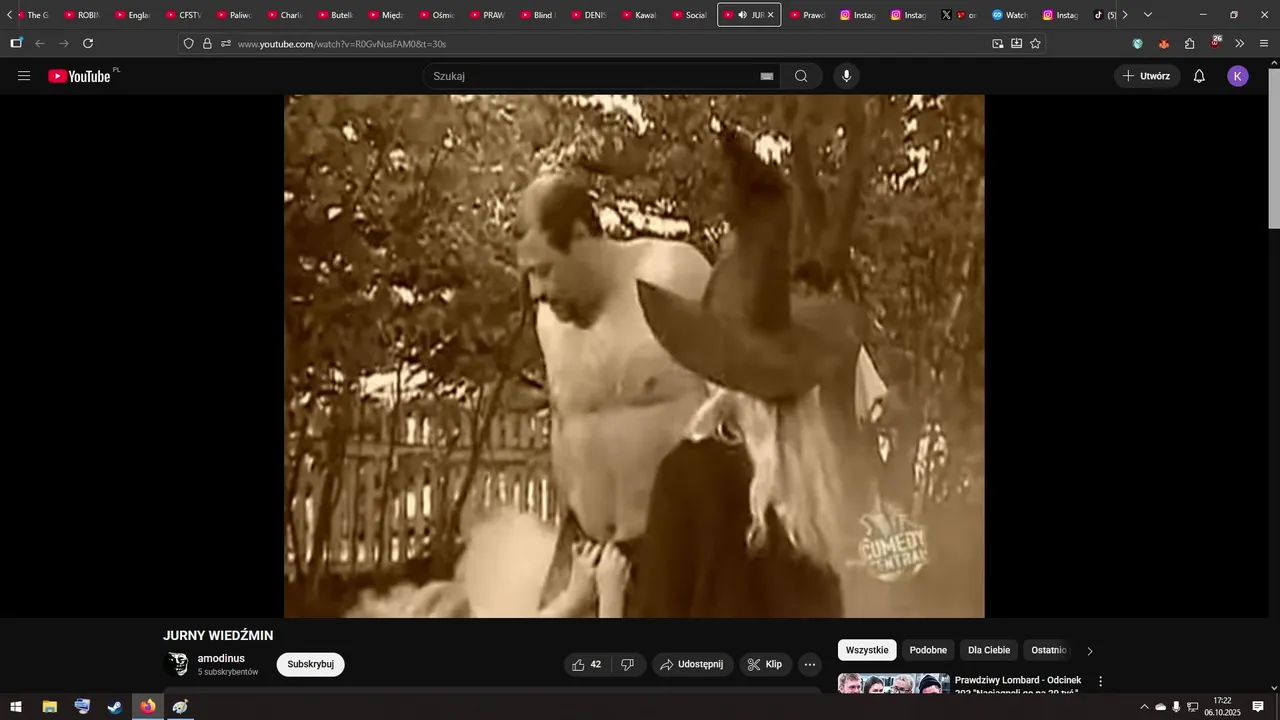1280x720 pixels.
Task: Show hidden system tray icons
Action: [x=1144, y=707]
